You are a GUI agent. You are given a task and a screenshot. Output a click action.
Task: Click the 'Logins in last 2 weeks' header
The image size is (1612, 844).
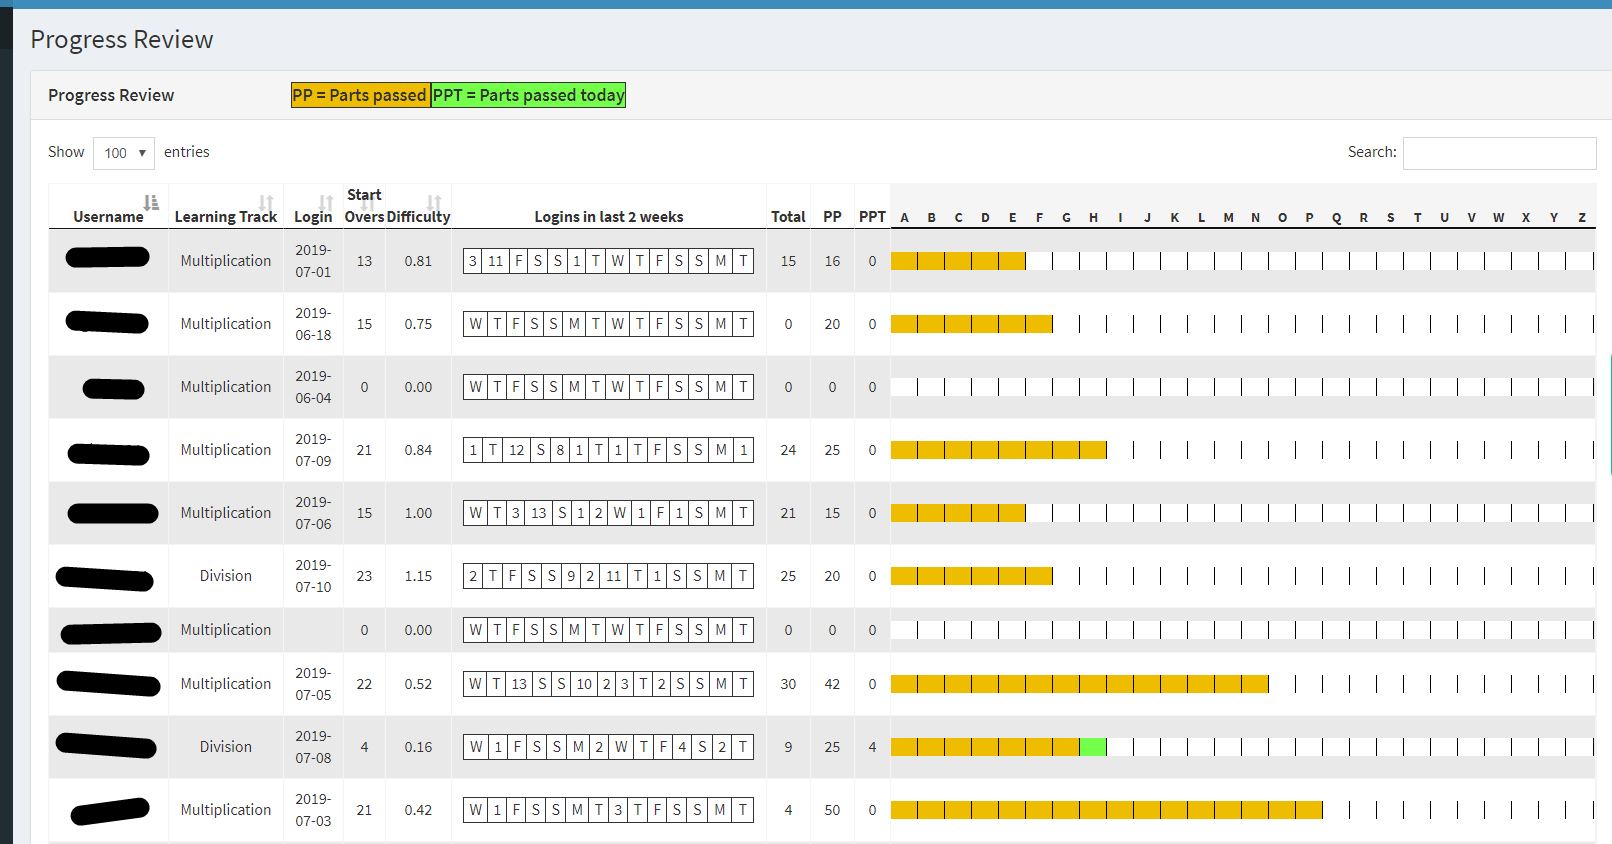coord(608,217)
